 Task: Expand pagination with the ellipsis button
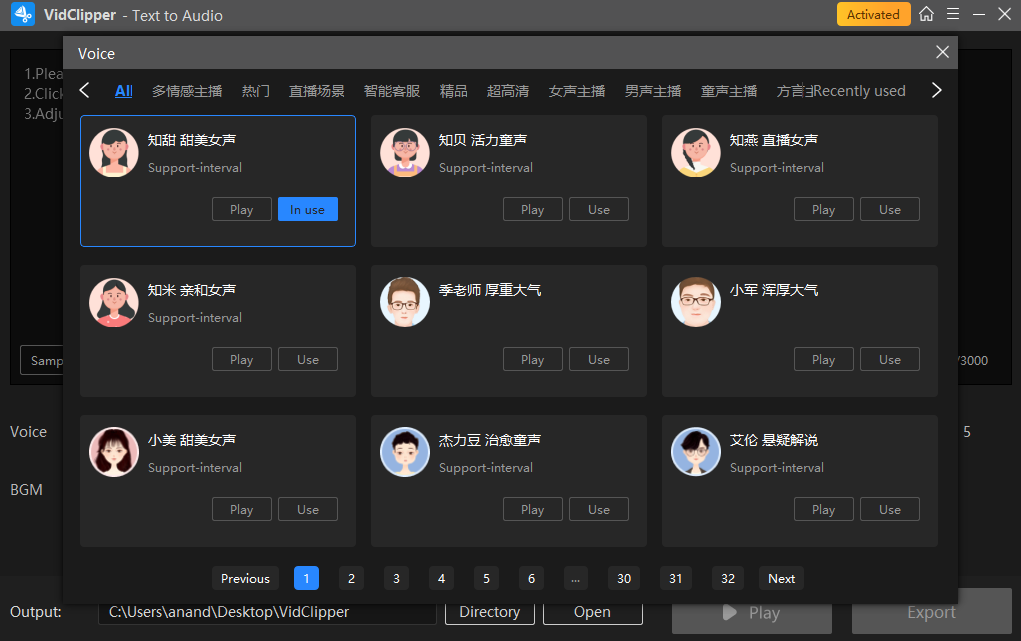click(575, 578)
